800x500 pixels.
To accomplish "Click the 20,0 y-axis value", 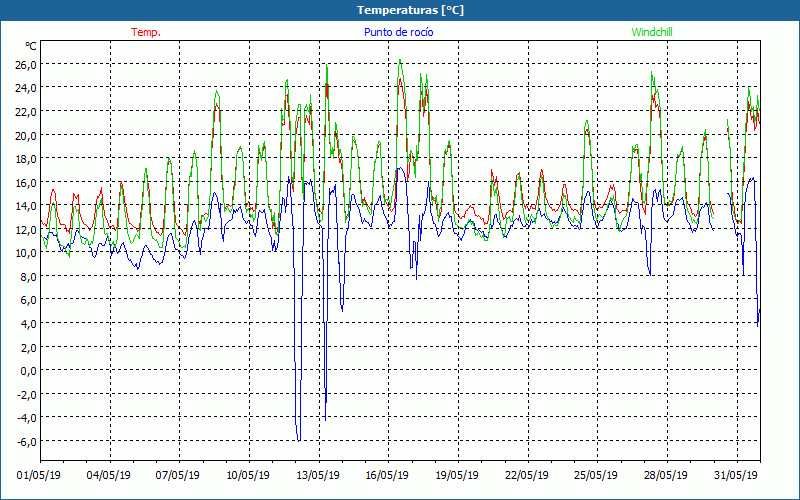I will point(27,135).
